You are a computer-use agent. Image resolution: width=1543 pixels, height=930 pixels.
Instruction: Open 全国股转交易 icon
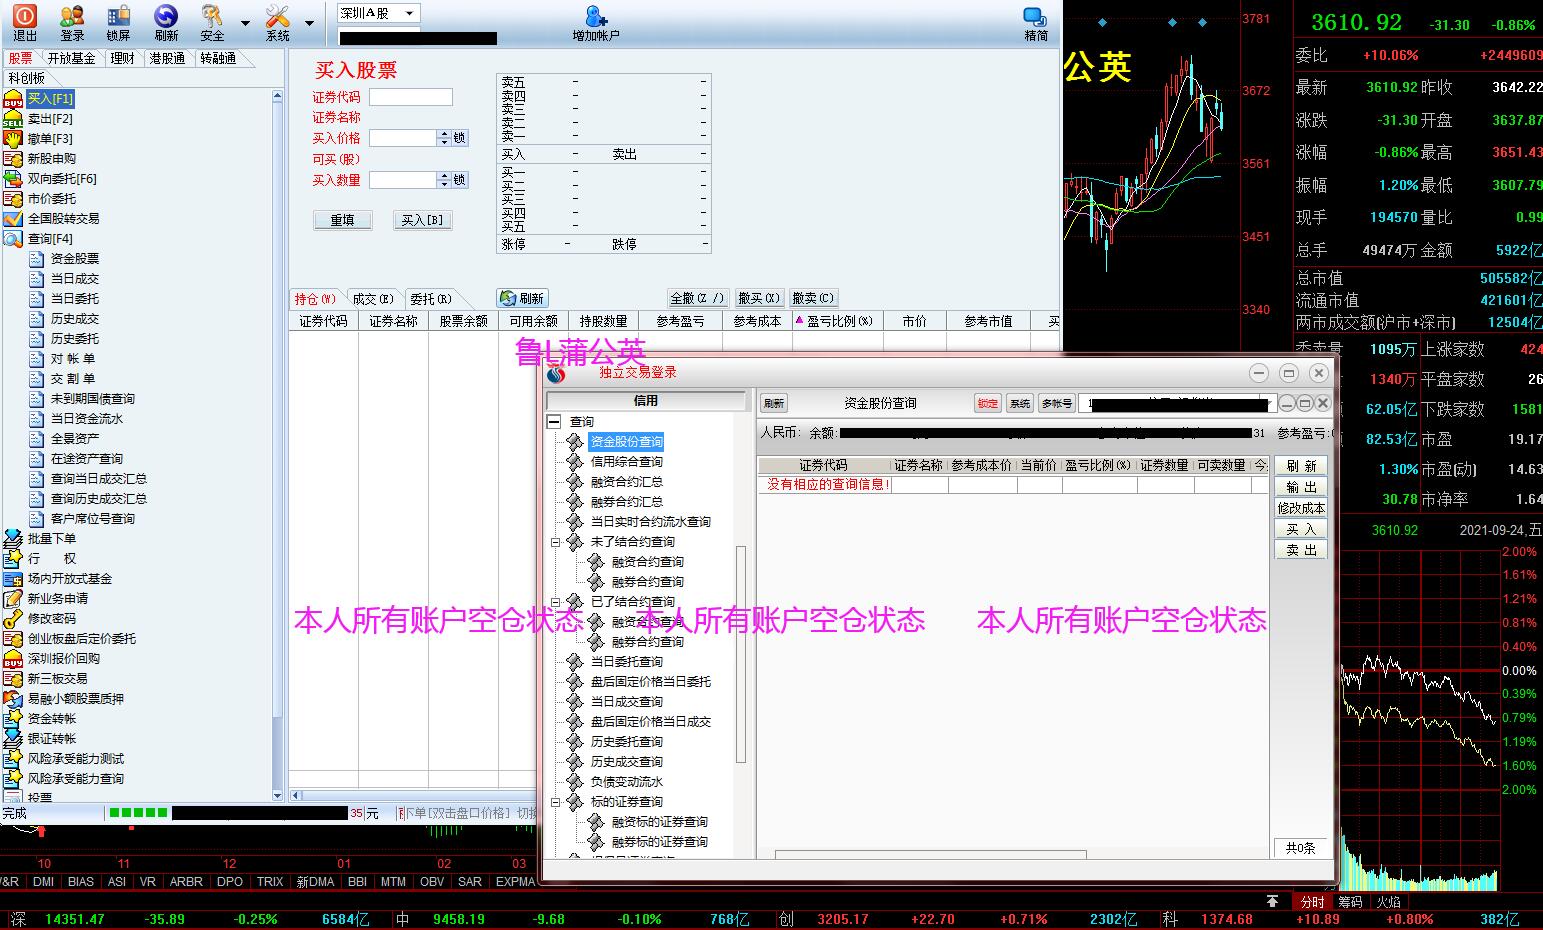pyautogui.click(x=12, y=219)
